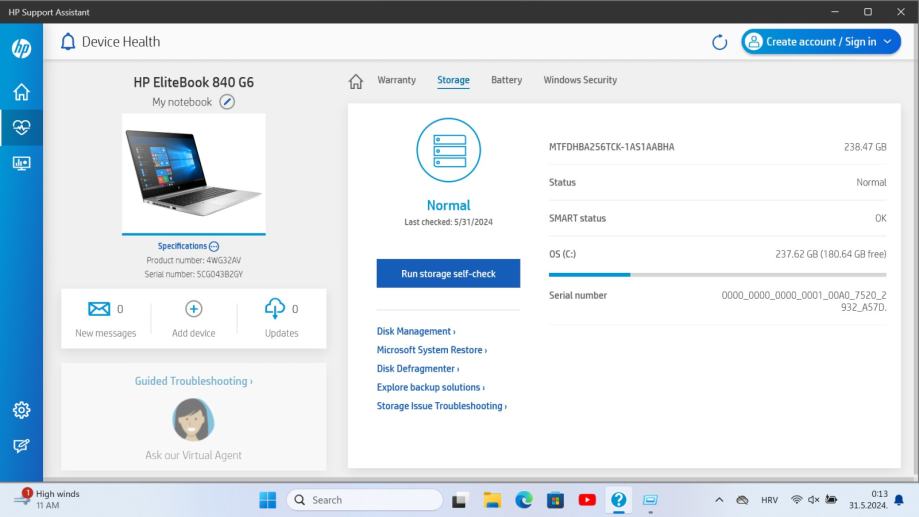Viewport: 919px width, 517px height.
Task: Check Updates cloud download icon
Action: (275, 309)
